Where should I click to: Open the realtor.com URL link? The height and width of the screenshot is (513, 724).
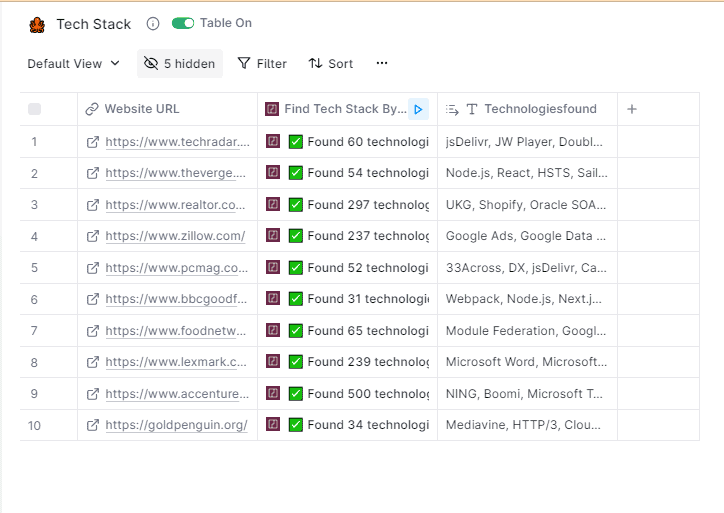click(175, 205)
